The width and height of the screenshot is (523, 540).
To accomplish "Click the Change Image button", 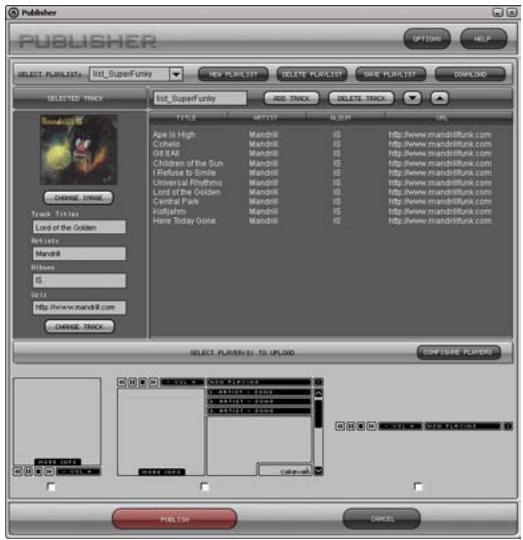I will [x=79, y=198].
